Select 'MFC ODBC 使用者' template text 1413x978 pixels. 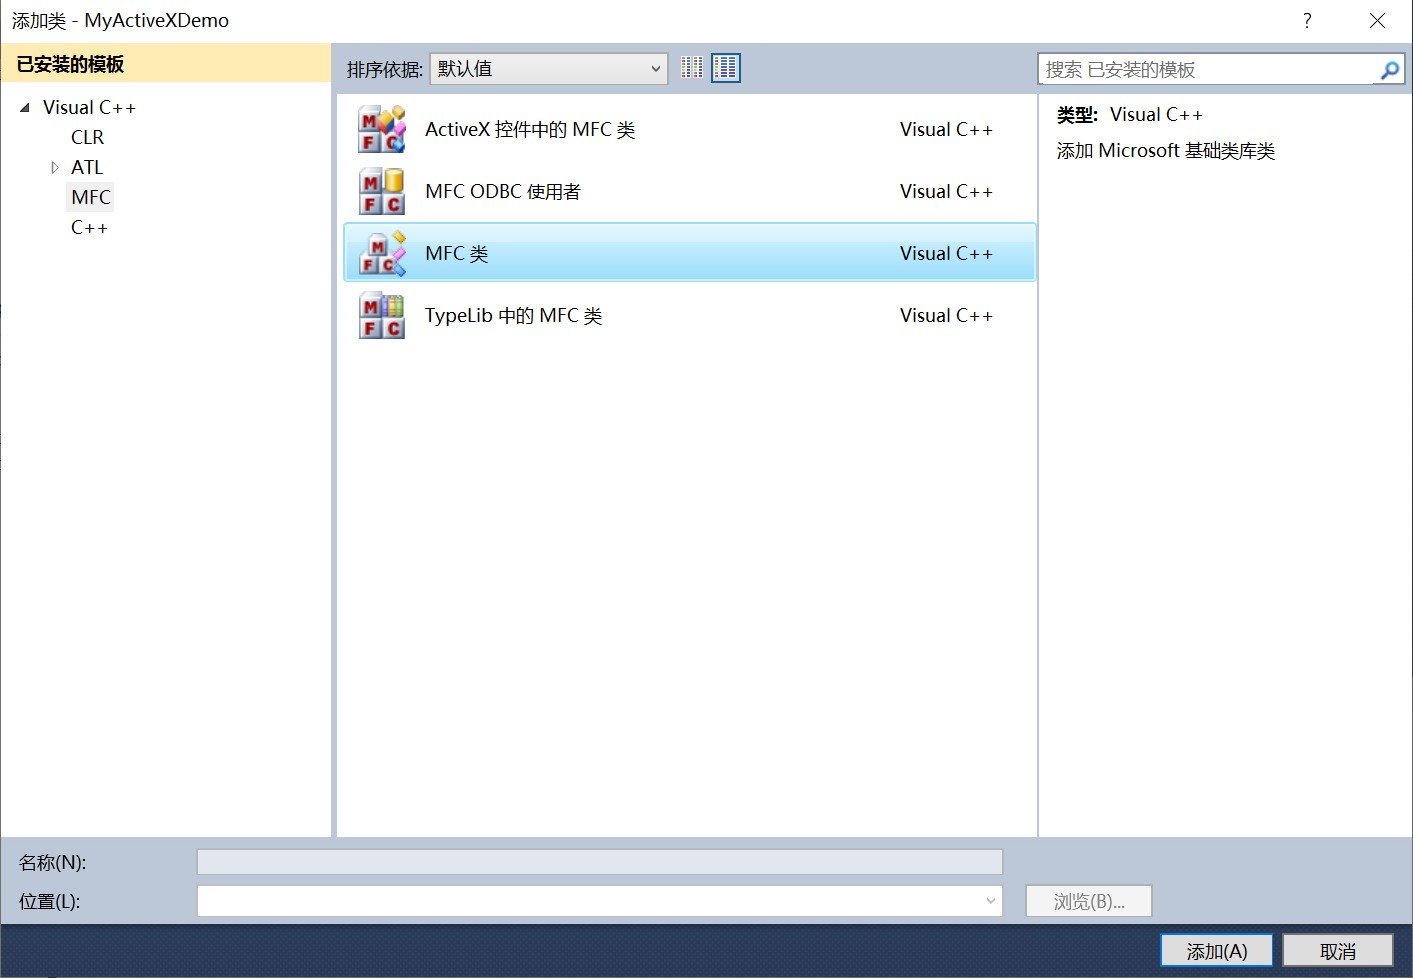coord(503,192)
